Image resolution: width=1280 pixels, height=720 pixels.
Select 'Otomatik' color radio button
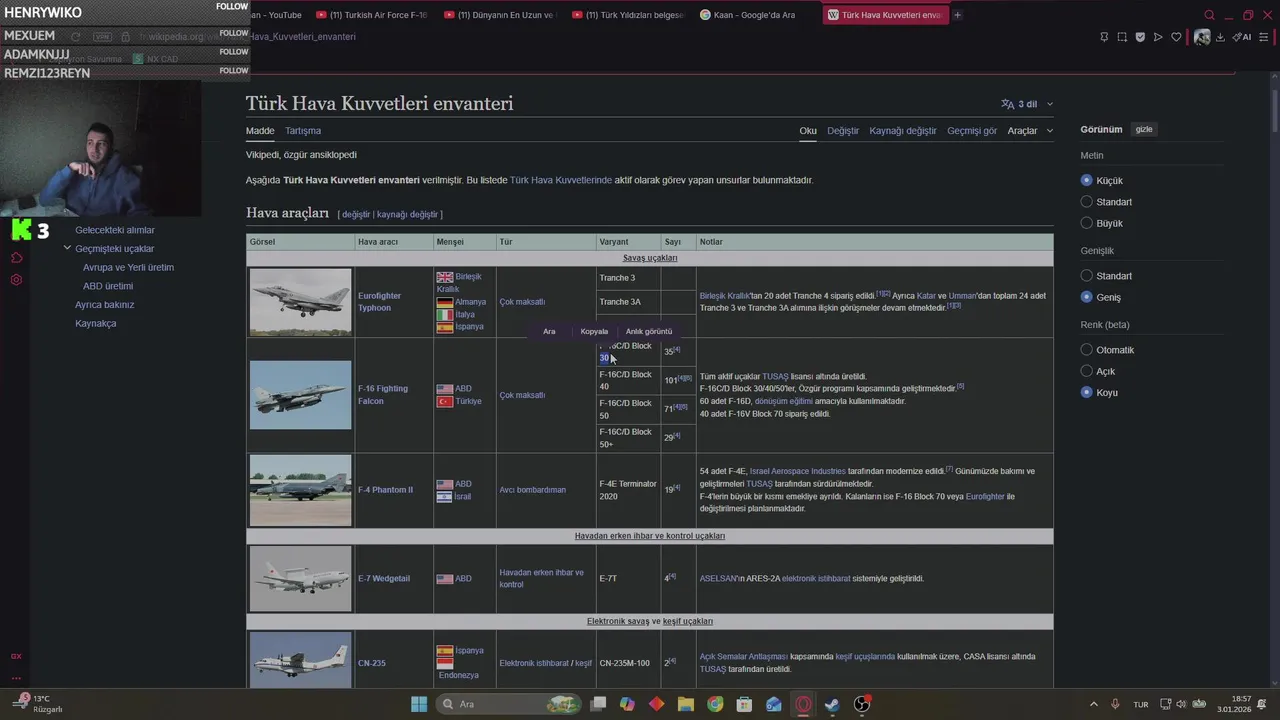pos(1087,350)
